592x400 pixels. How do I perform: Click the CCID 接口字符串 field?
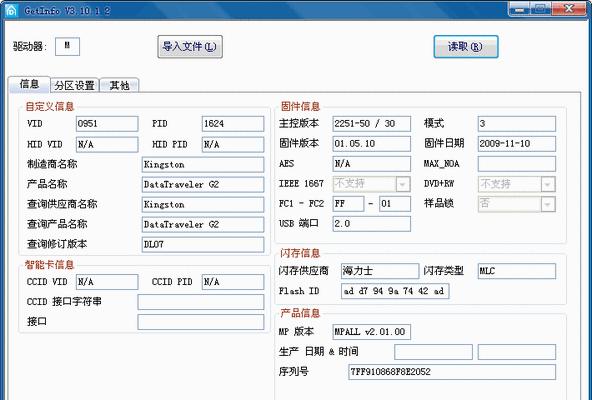point(201,302)
